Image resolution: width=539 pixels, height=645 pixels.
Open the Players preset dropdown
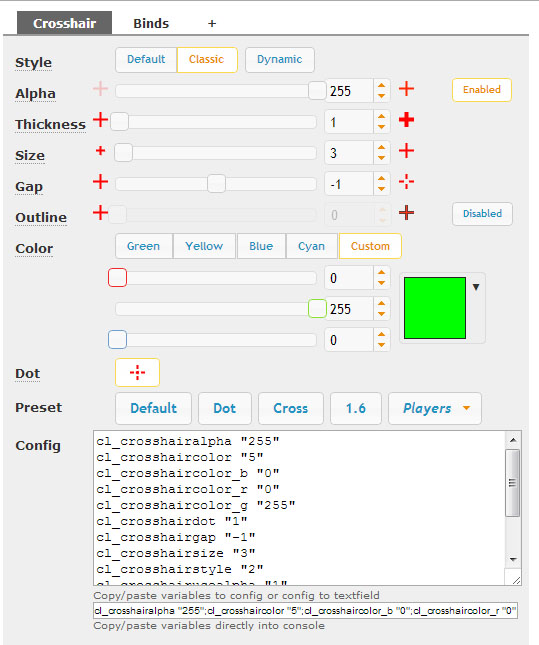[x=435, y=408]
